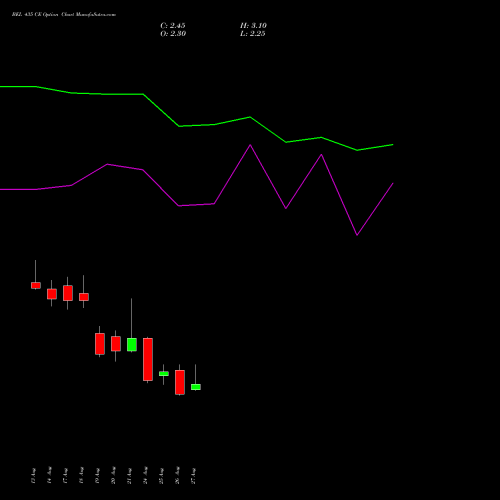Select the red candle above 19 Aug
This screenshot has height=500, width=500.
pos(100,344)
